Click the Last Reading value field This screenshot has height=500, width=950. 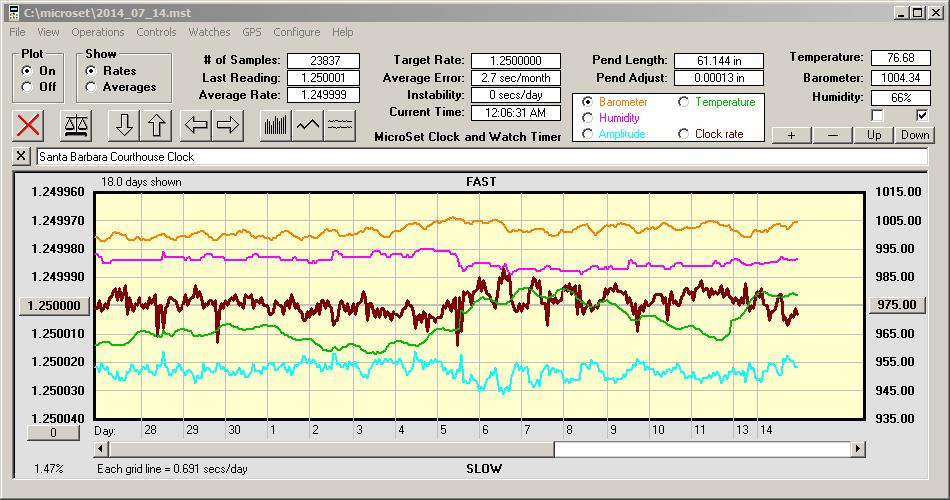pos(324,78)
